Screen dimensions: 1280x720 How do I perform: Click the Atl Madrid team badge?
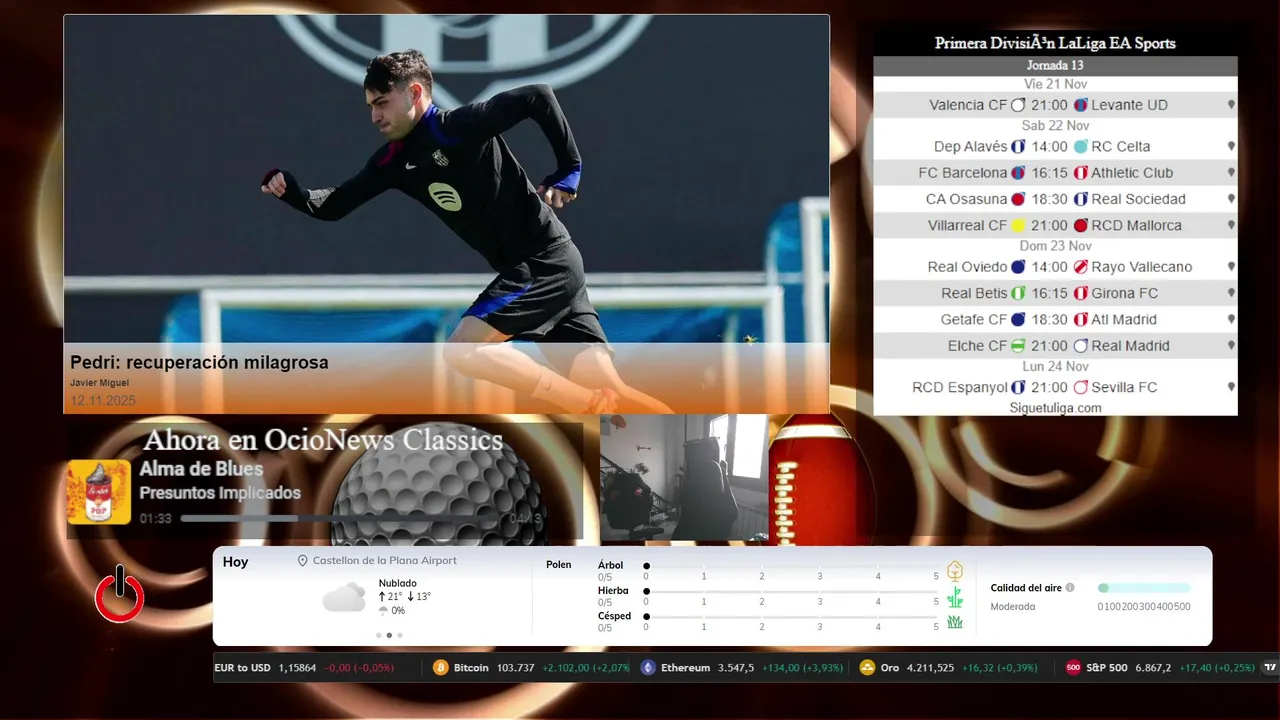pos(1081,320)
